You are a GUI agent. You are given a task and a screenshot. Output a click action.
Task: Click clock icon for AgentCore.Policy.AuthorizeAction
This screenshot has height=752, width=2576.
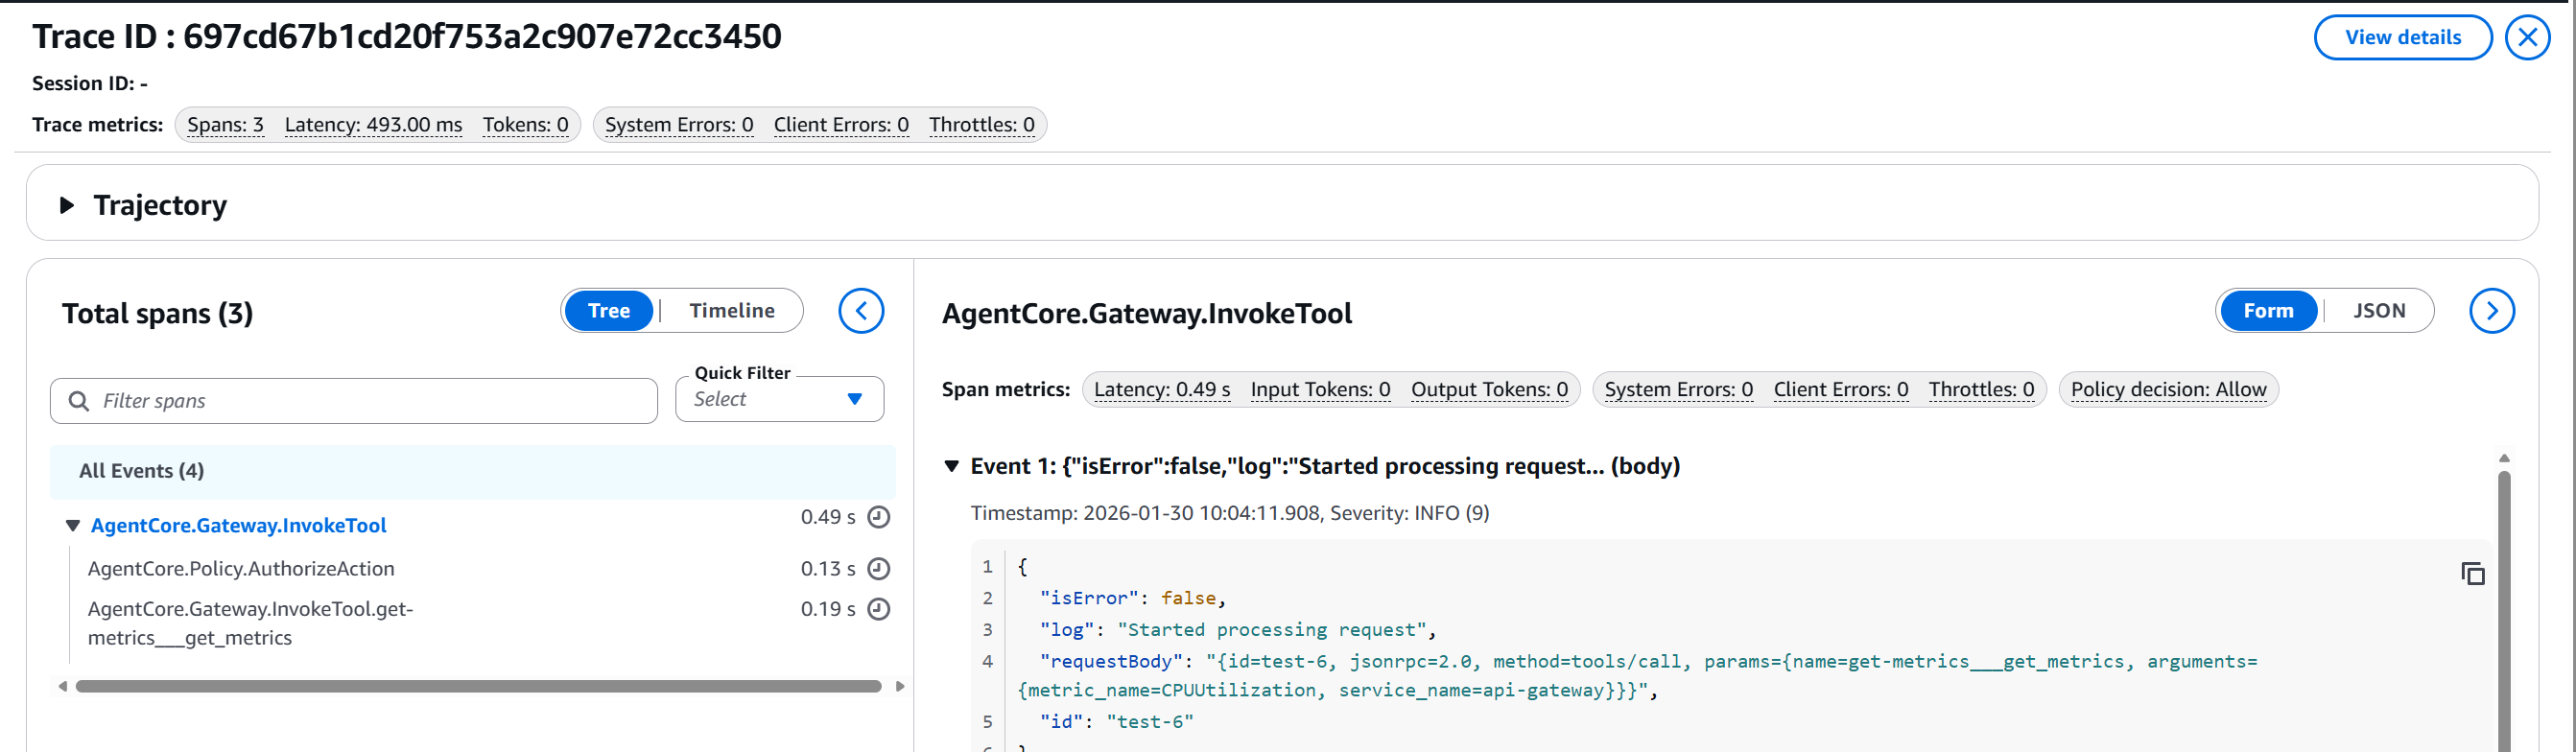click(878, 569)
